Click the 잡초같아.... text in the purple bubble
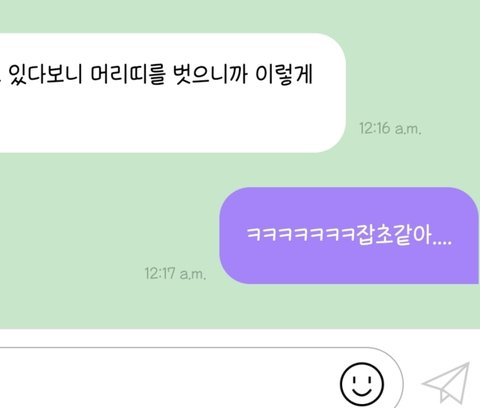The image size is (480, 408). pyautogui.click(x=404, y=235)
